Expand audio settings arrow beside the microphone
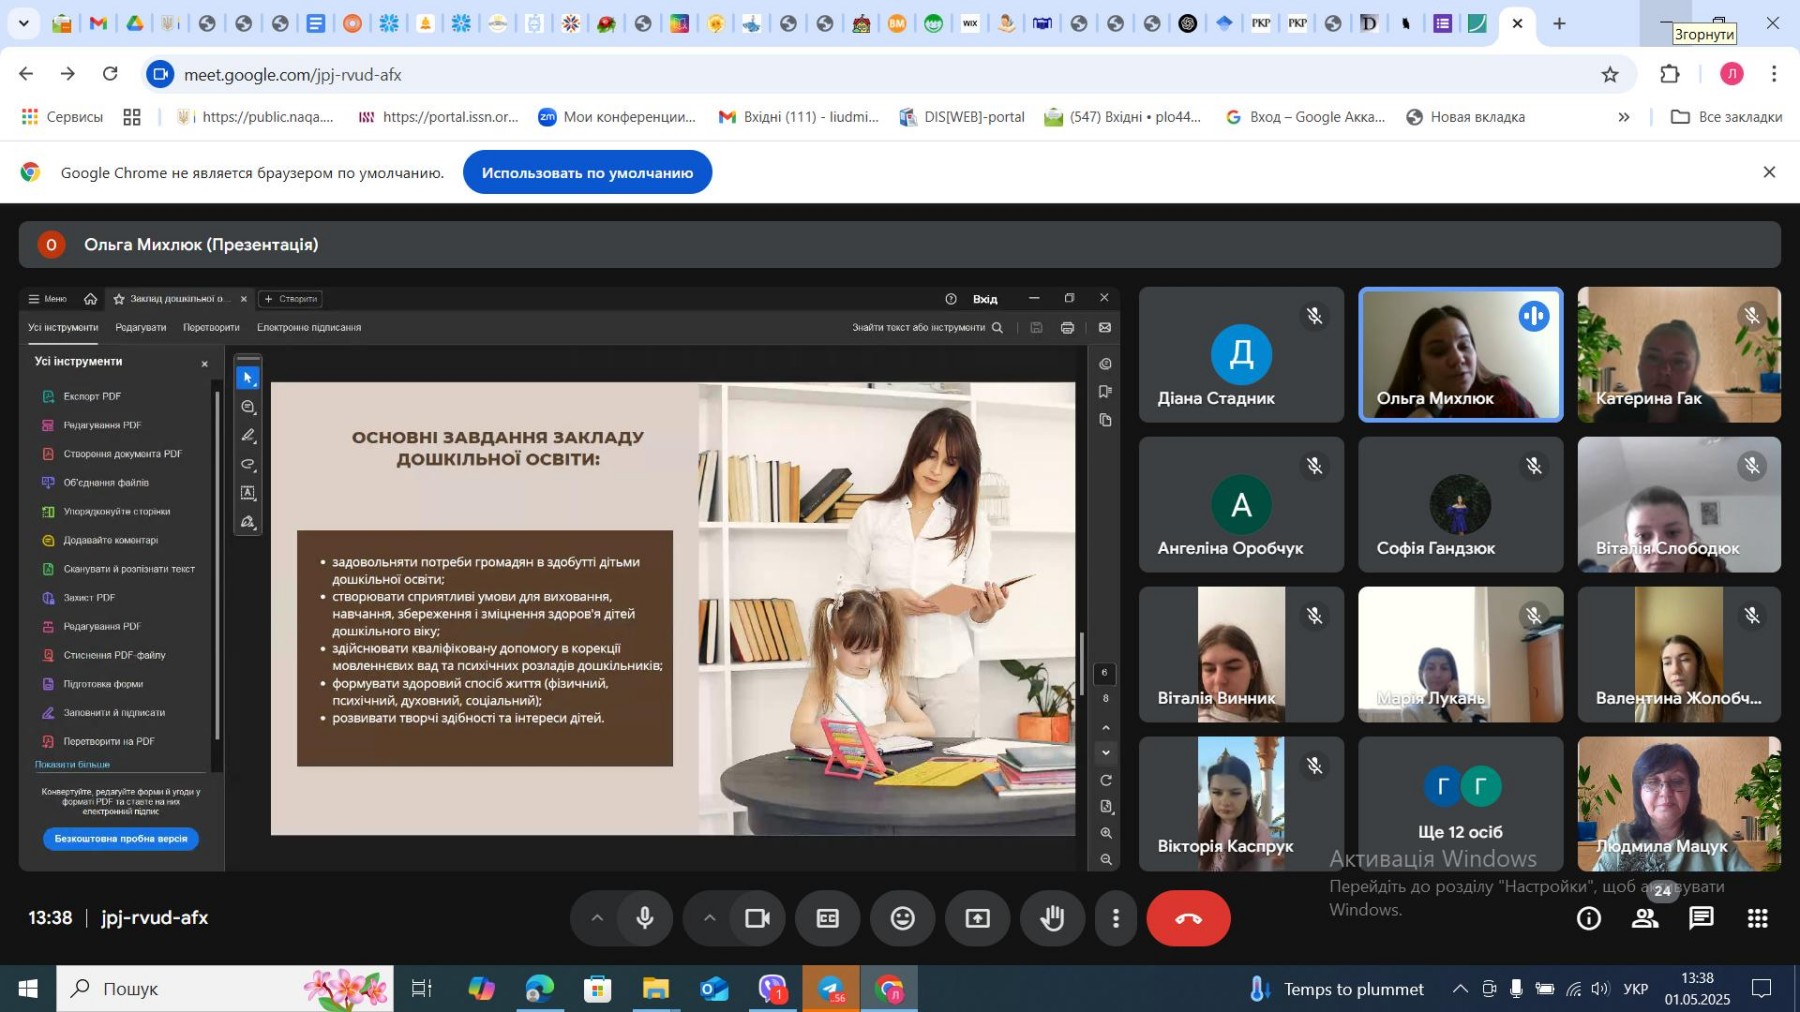Screen dimensions: 1800x1012 (597, 918)
